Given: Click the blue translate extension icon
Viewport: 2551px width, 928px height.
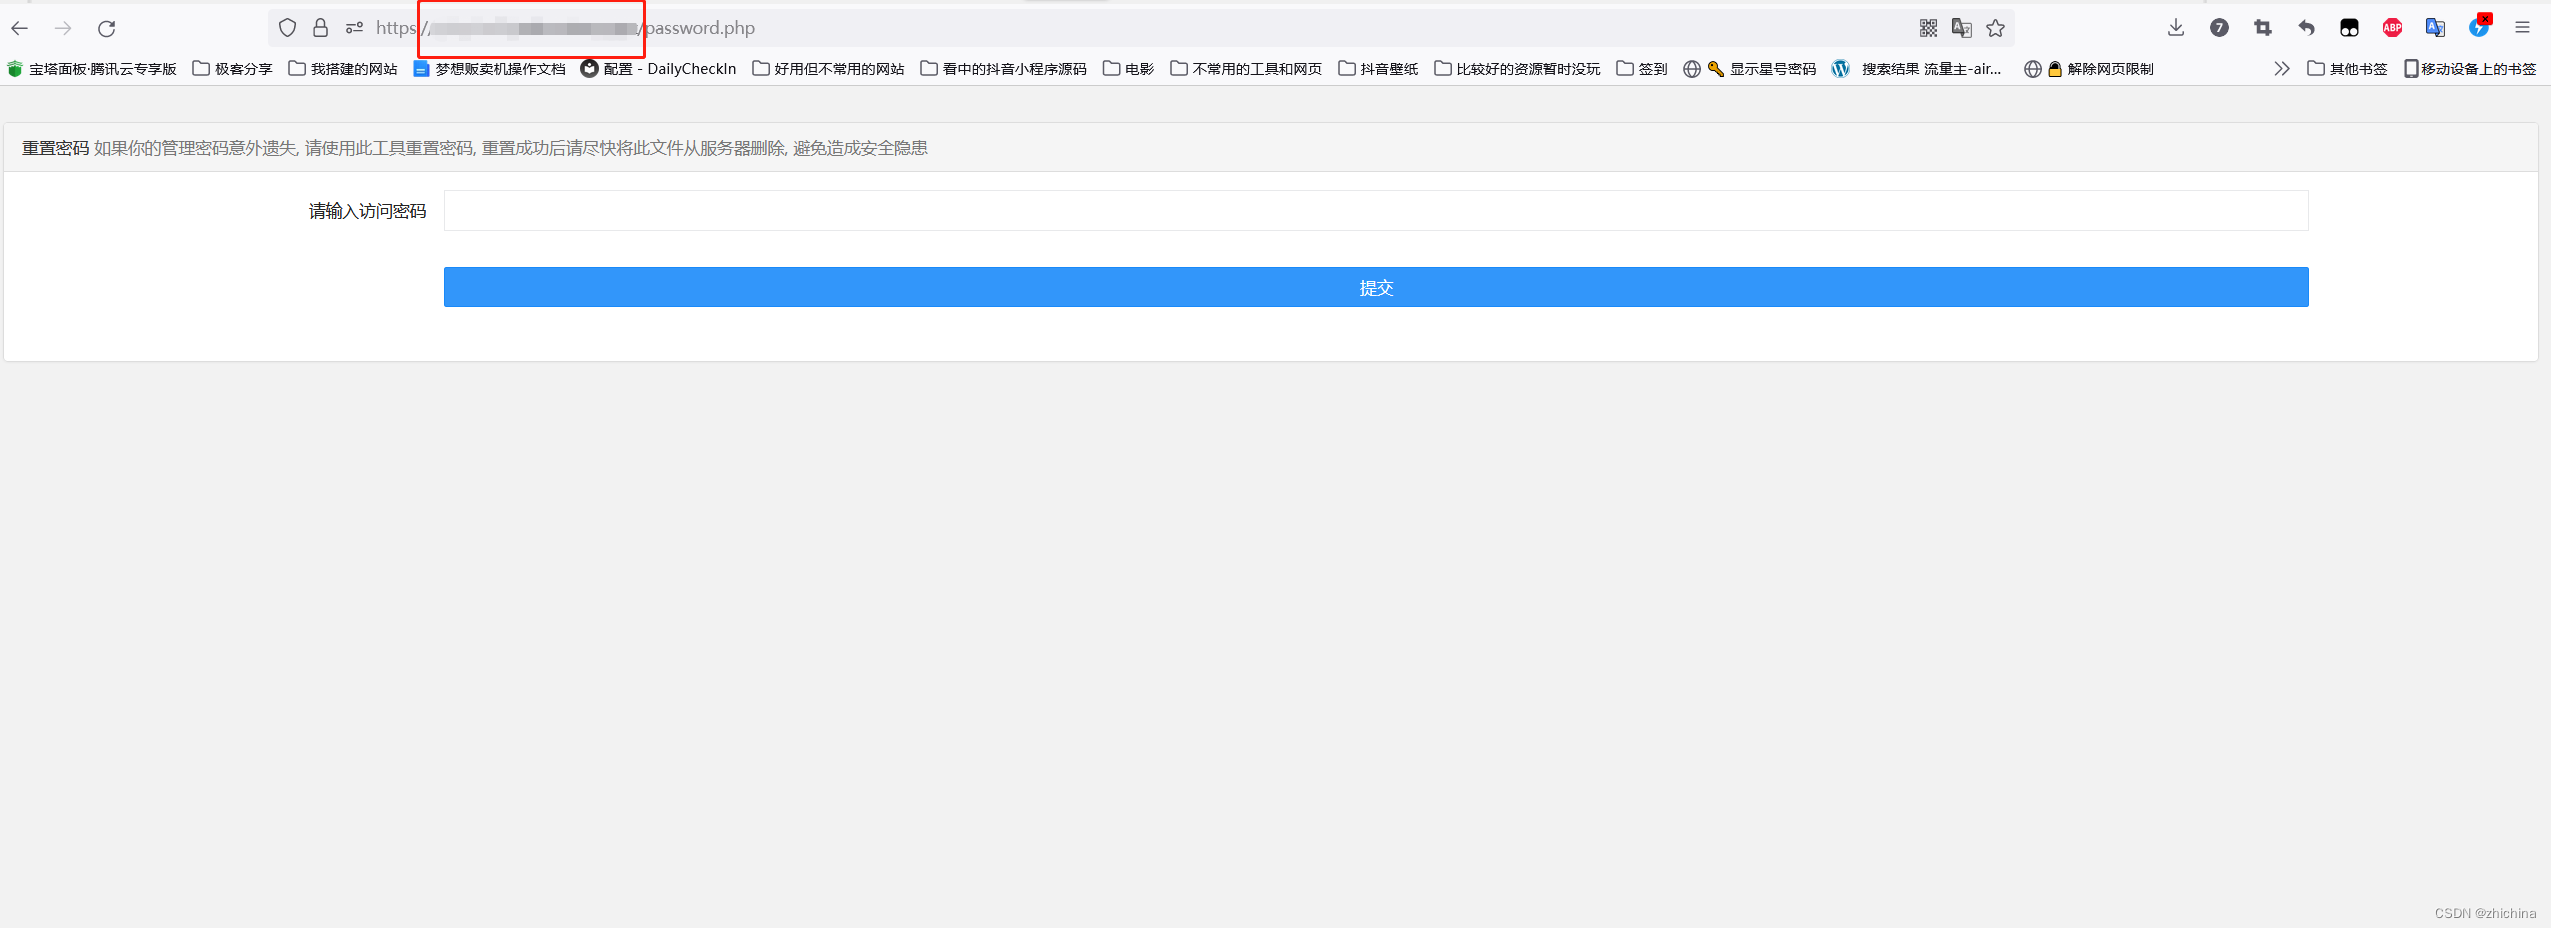Looking at the screenshot, I should tap(2435, 28).
